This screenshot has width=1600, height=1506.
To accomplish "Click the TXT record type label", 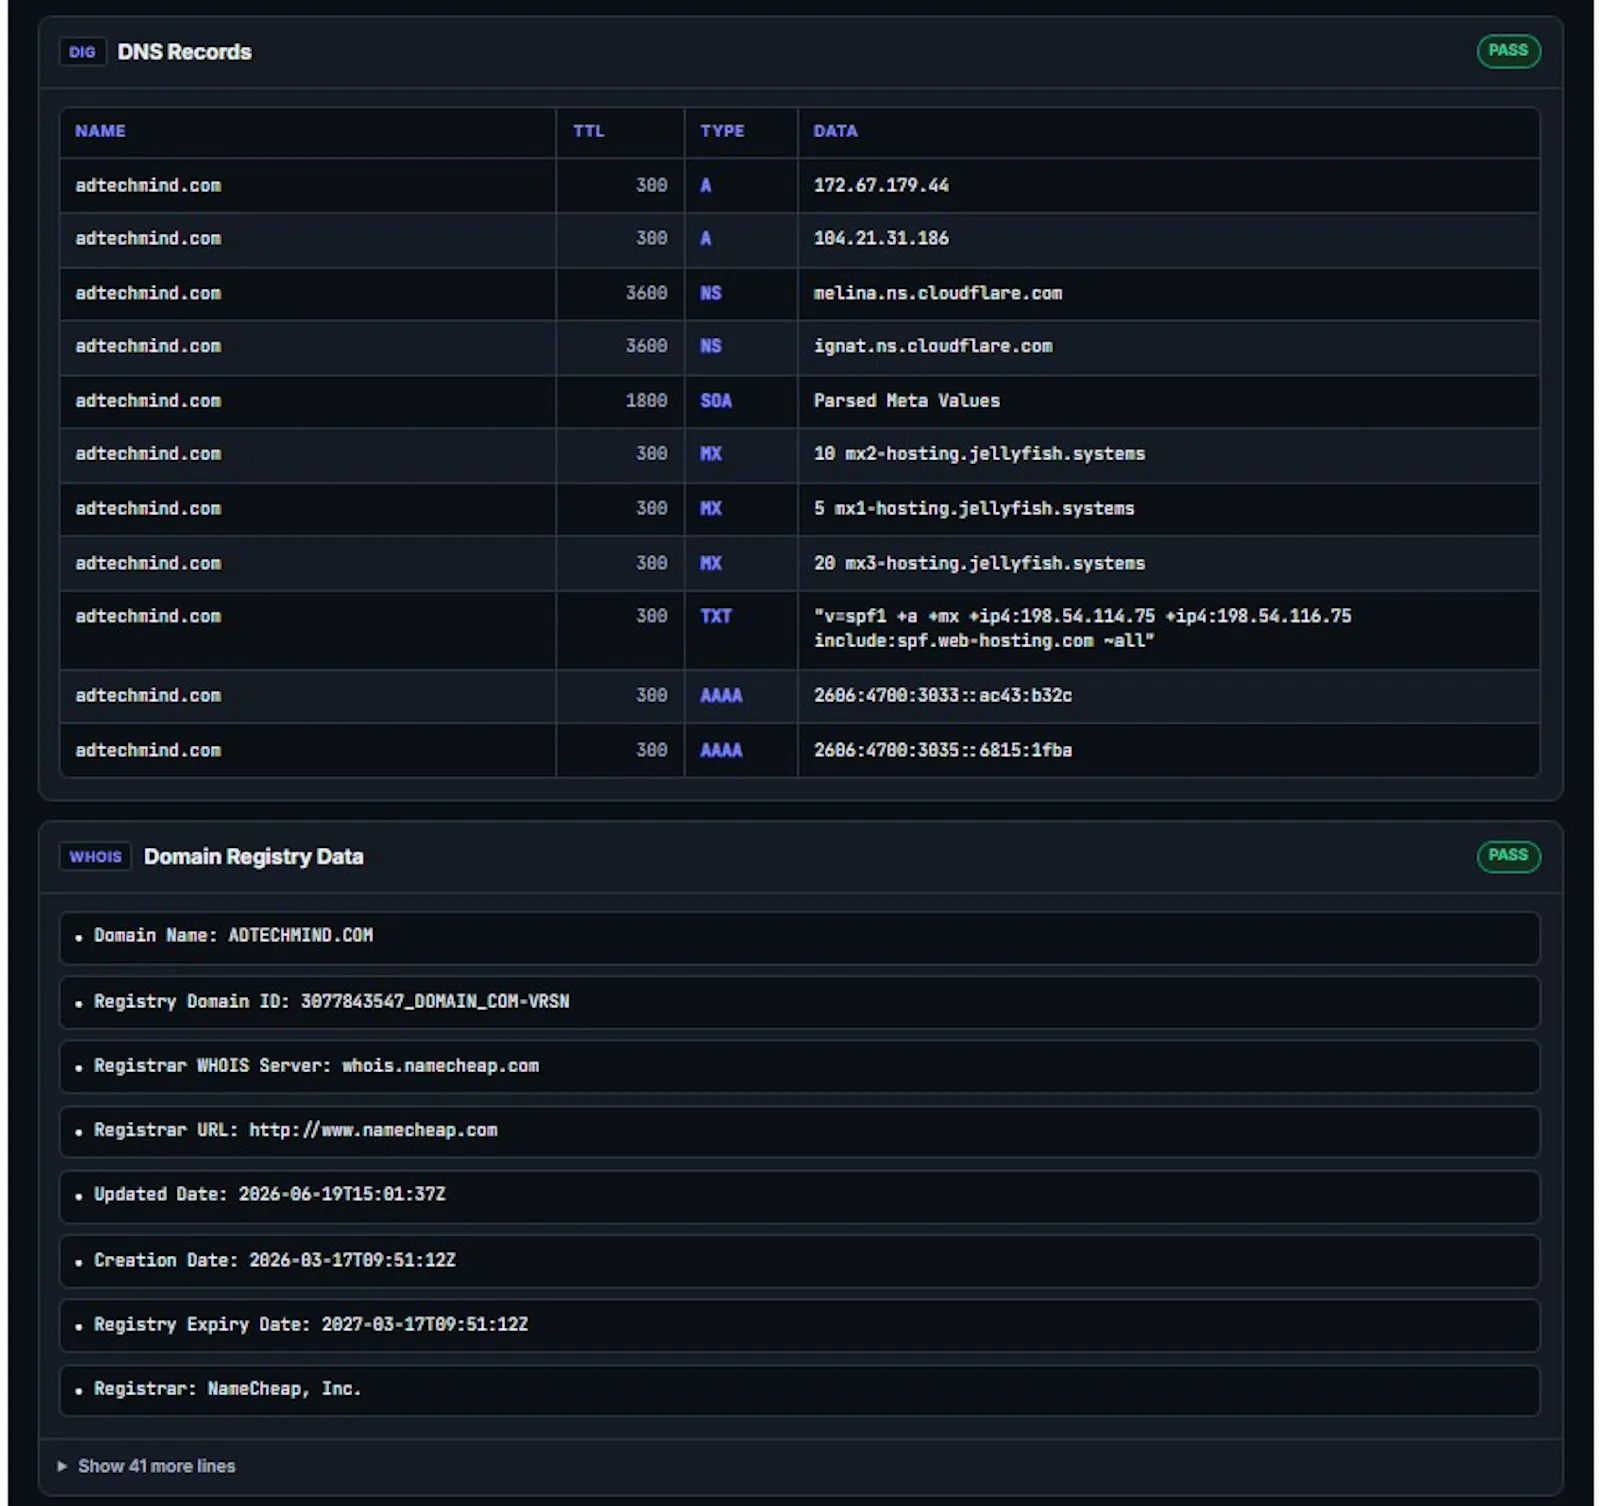I will 716,617.
